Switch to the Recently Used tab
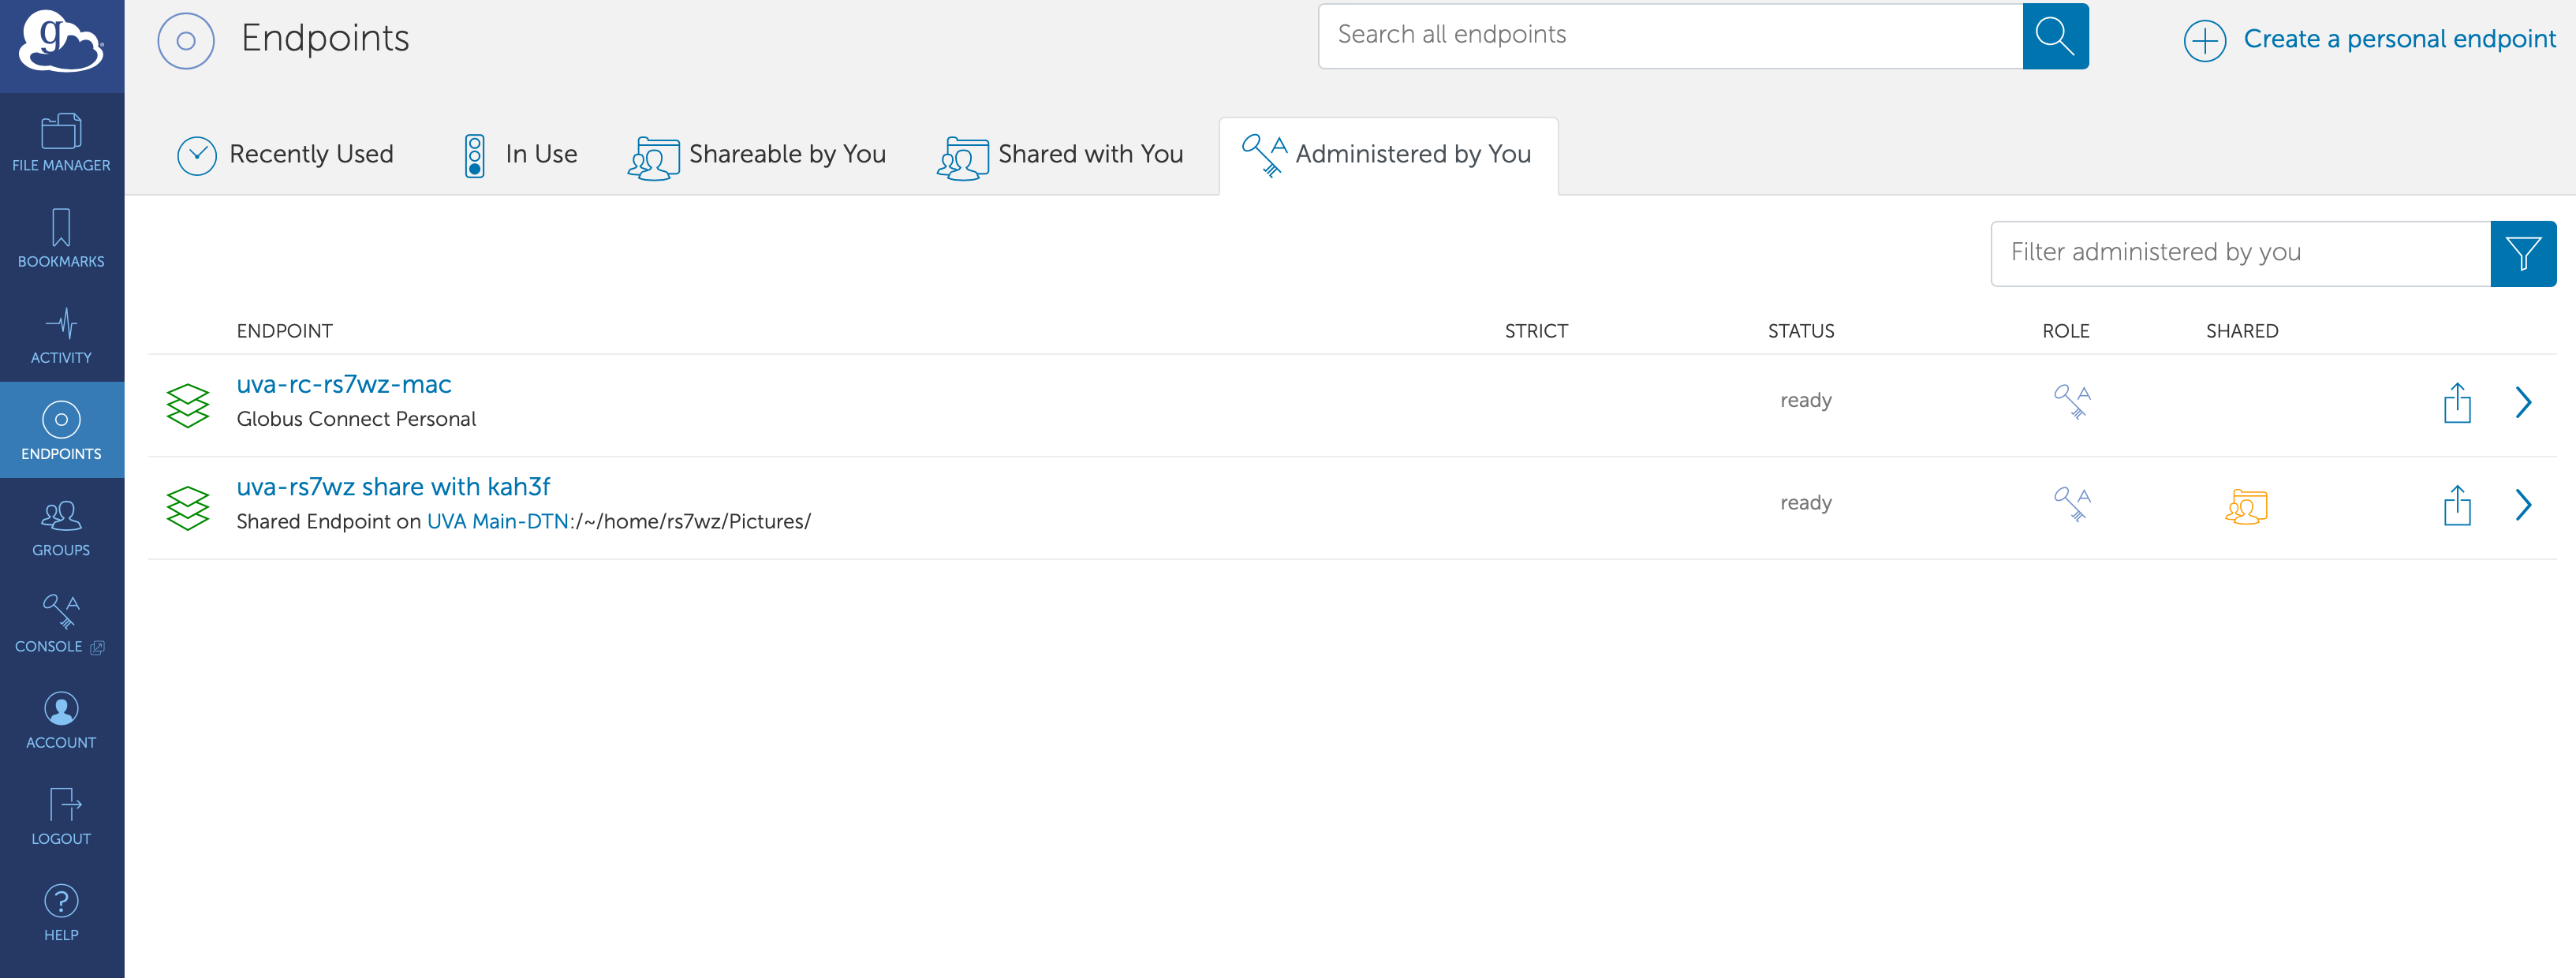2576x978 pixels. [285, 154]
